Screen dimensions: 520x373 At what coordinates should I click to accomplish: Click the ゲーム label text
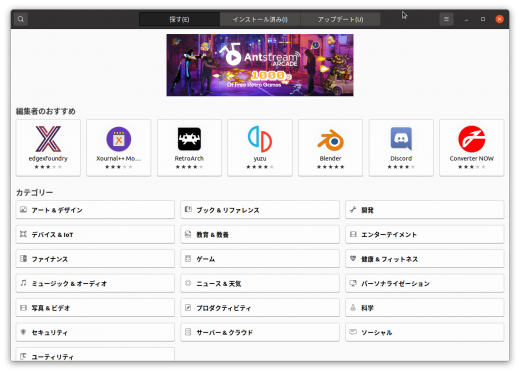coord(206,259)
